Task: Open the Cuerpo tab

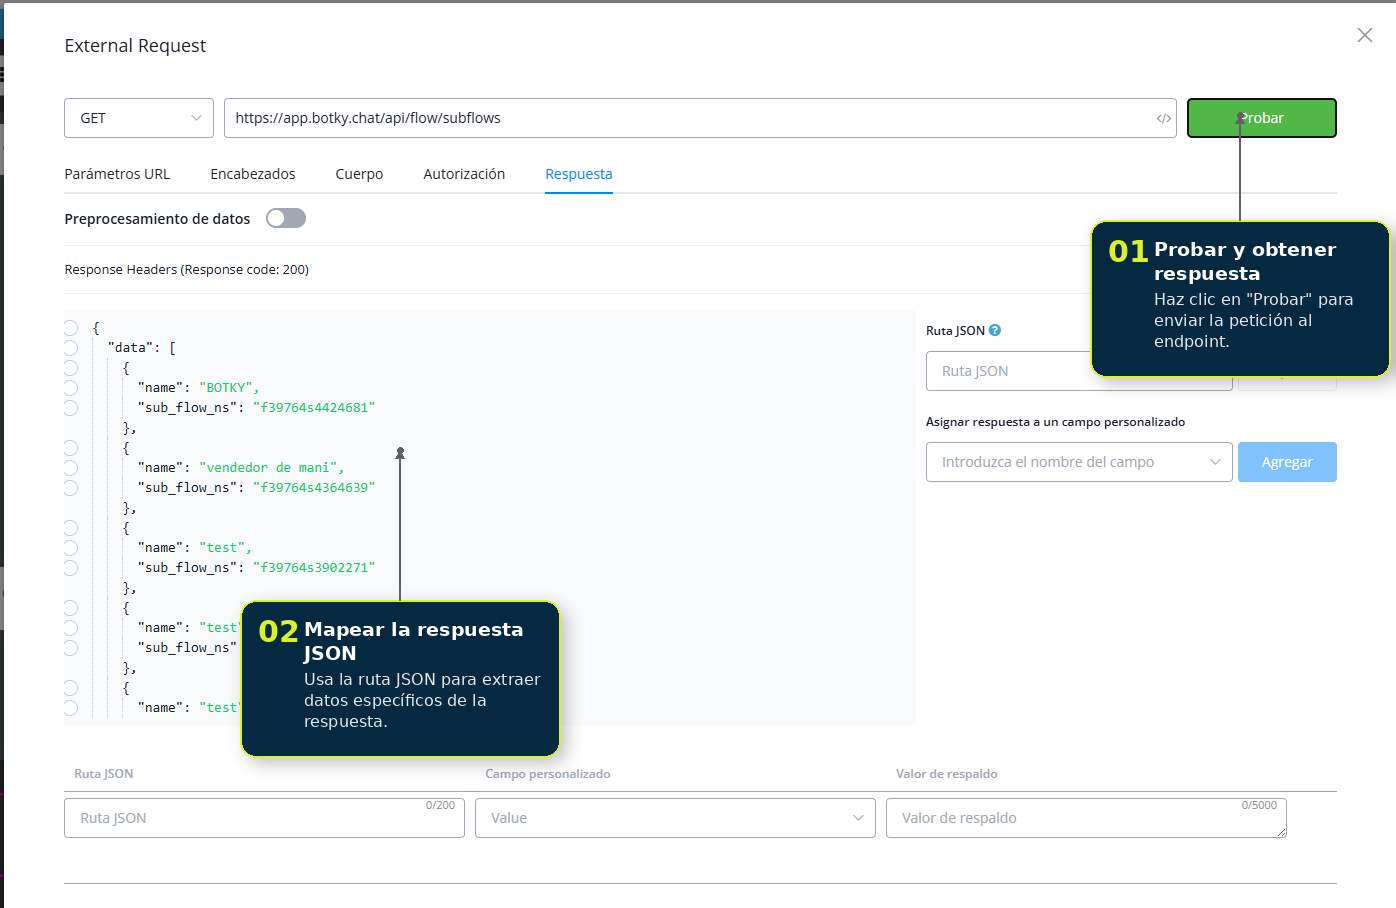Action: pyautogui.click(x=359, y=174)
